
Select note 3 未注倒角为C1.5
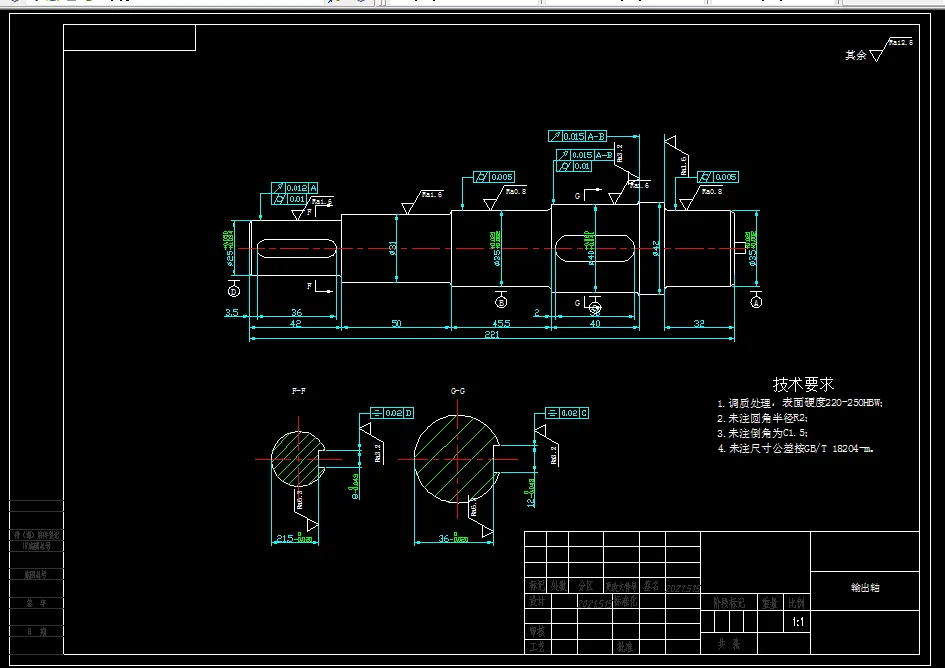[762, 433]
